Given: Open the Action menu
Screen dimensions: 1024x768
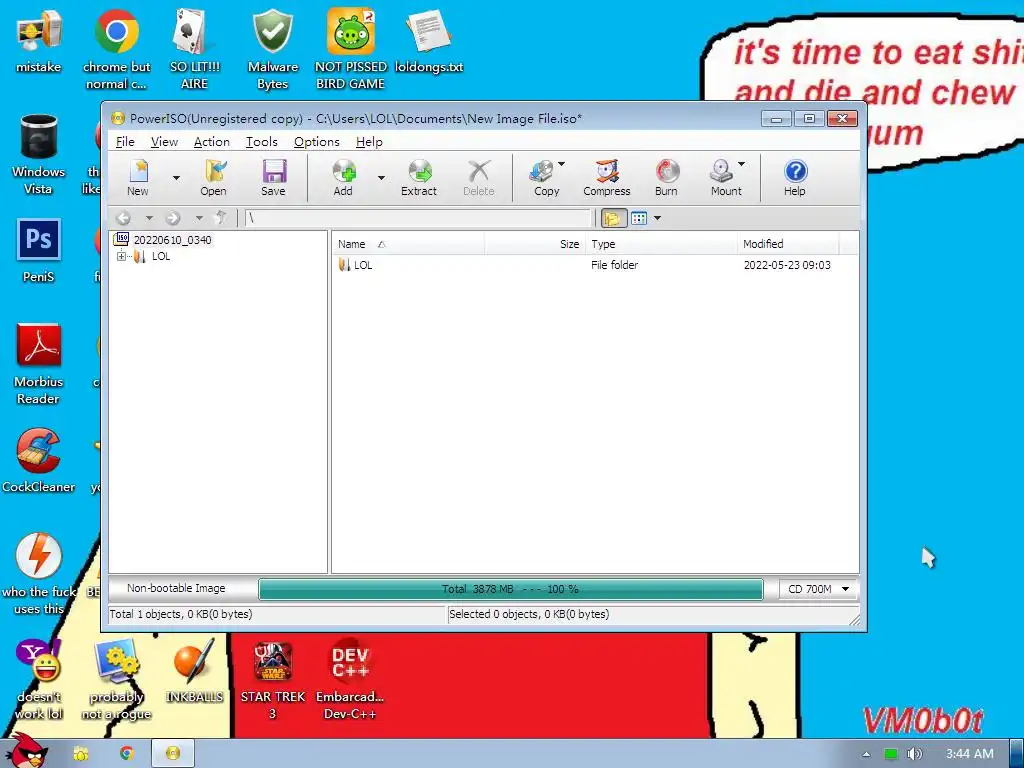Looking at the screenshot, I should pyautogui.click(x=212, y=142).
